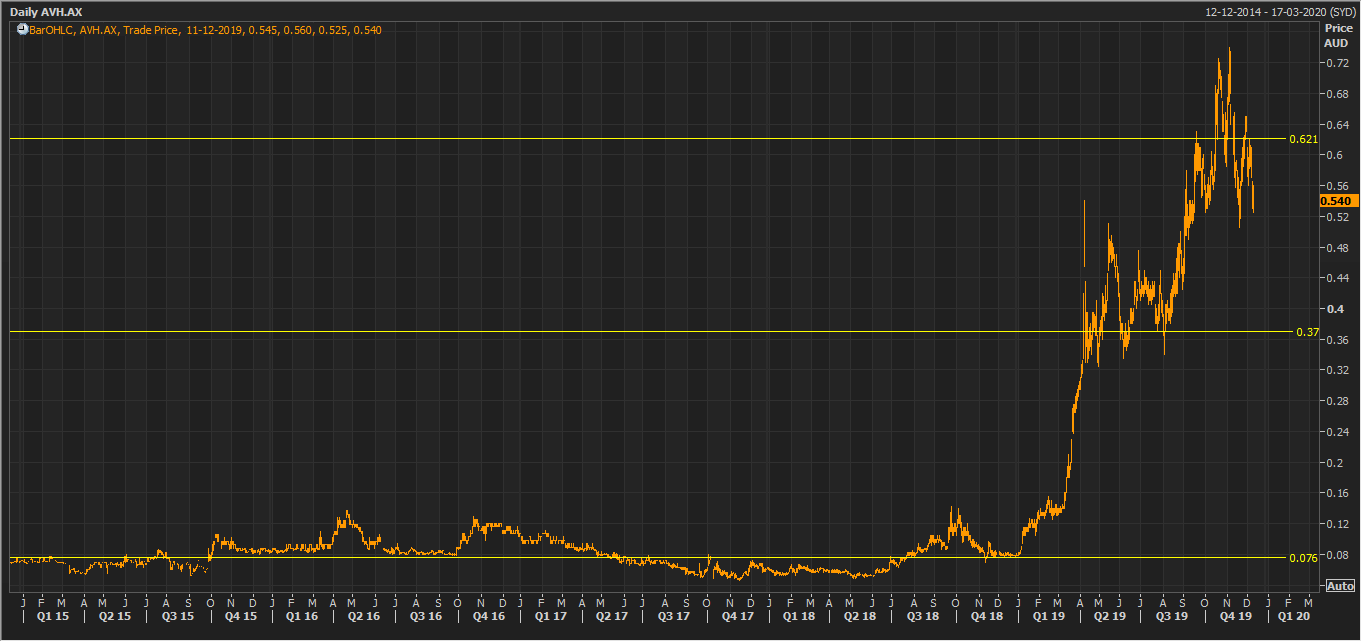The height and width of the screenshot is (642, 1362).
Task: Click the 0.2 price axis label
Action: (1331, 463)
